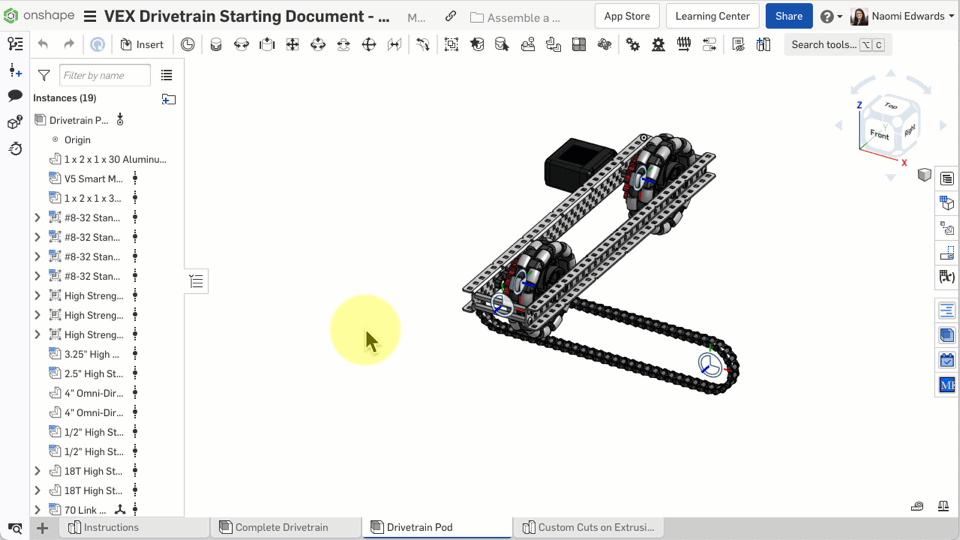Image resolution: width=960 pixels, height=540 pixels.
Task: Open the Learning Center
Action: [712, 16]
